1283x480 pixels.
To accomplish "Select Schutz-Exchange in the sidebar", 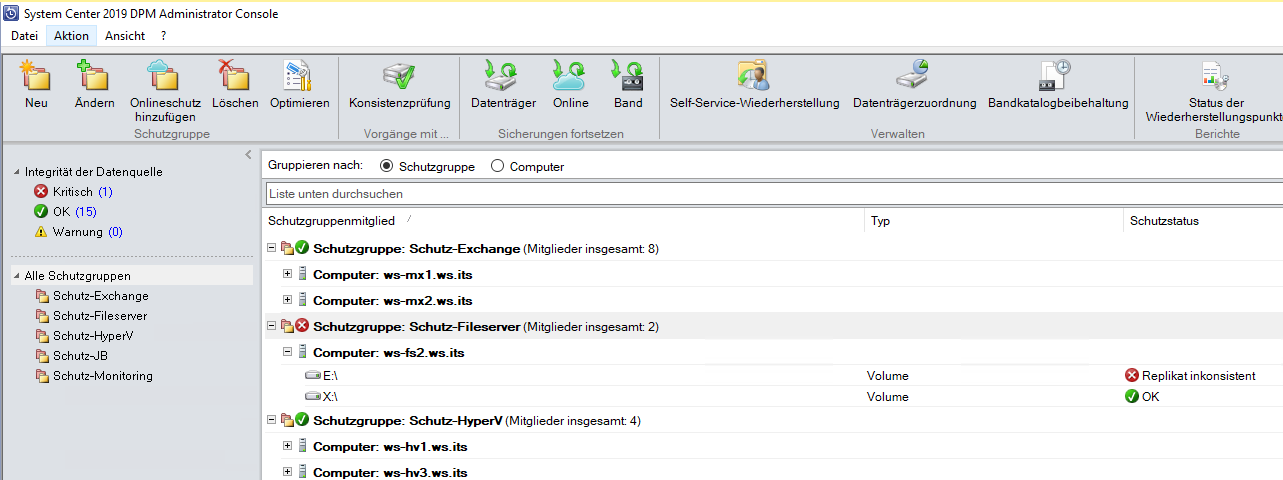I will (101, 296).
